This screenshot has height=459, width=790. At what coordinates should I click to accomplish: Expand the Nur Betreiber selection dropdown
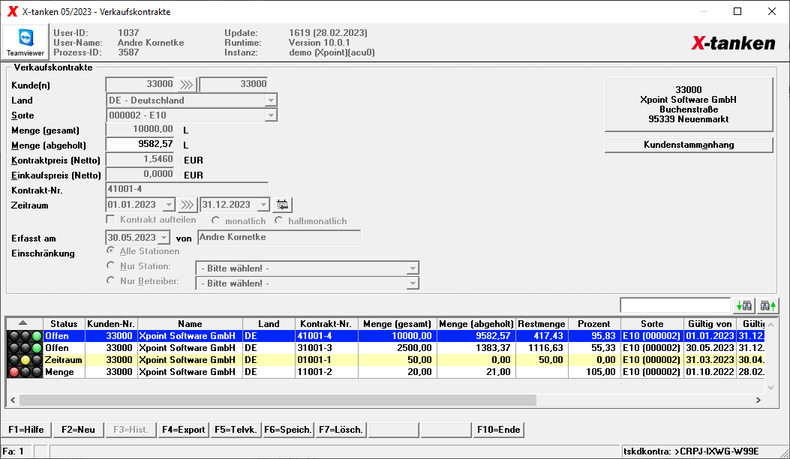(412, 284)
